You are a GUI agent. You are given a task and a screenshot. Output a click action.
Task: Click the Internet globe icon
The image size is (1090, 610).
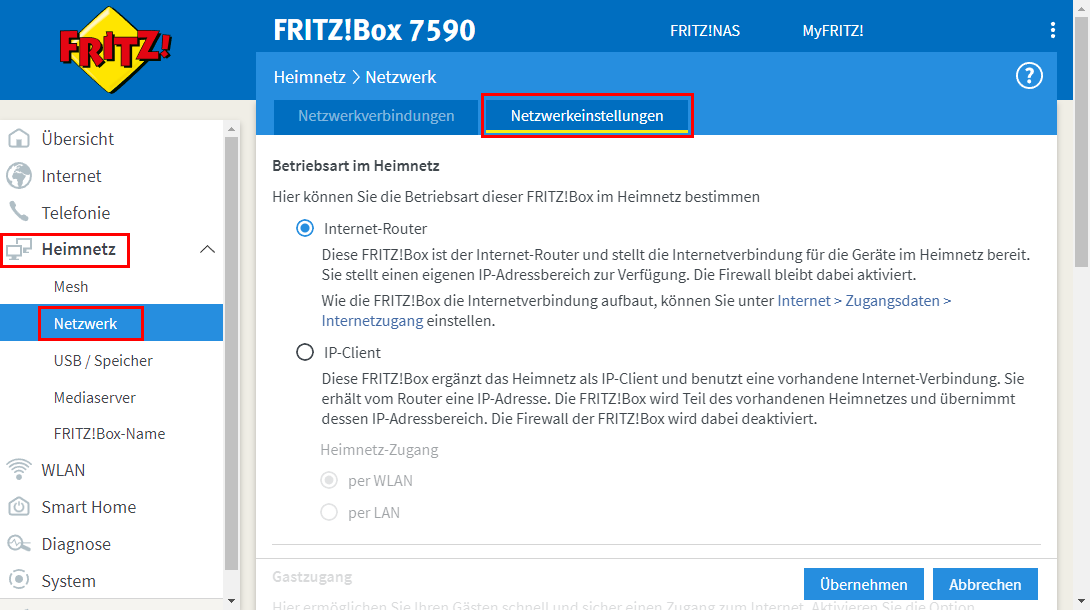[19, 176]
